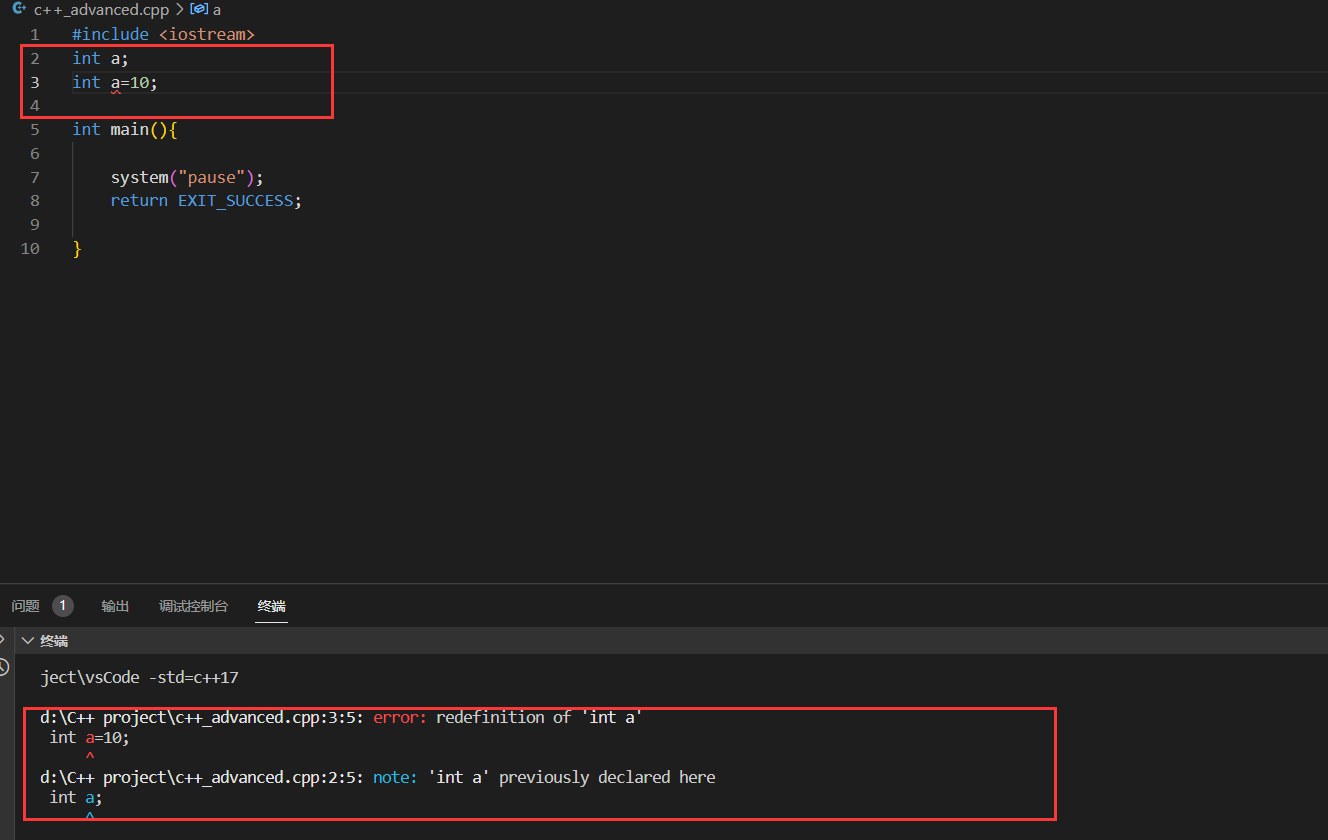Image resolution: width=1328 pixels, height=840 pixels.
Task: Click the red-underlined 'a' on line 3
Action: pyautogui.click(x=115, y=83)
